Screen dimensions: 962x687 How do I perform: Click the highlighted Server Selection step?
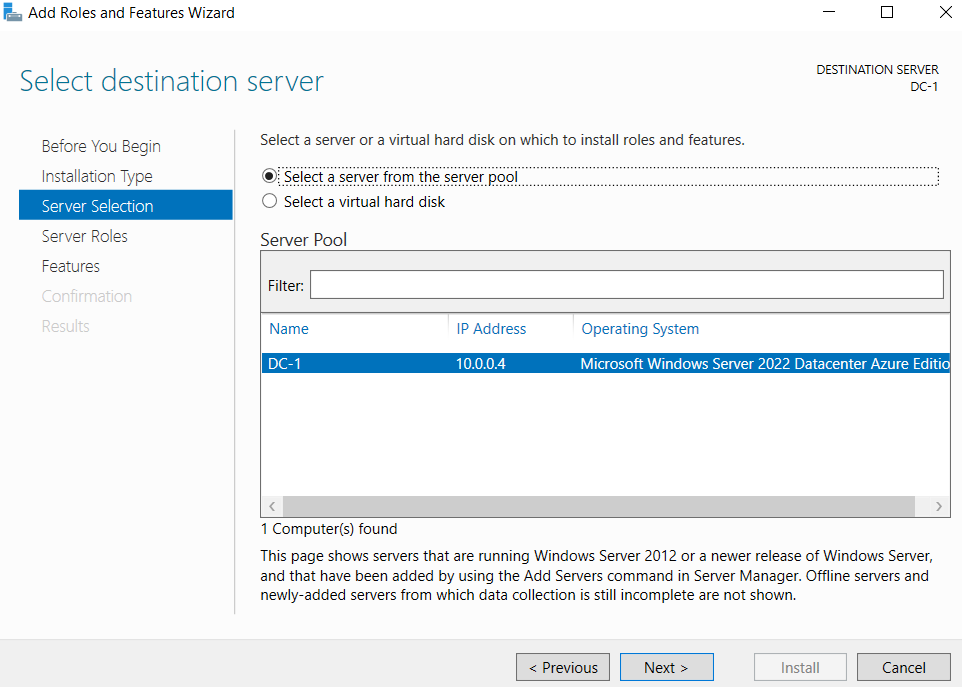coord(95,206)
